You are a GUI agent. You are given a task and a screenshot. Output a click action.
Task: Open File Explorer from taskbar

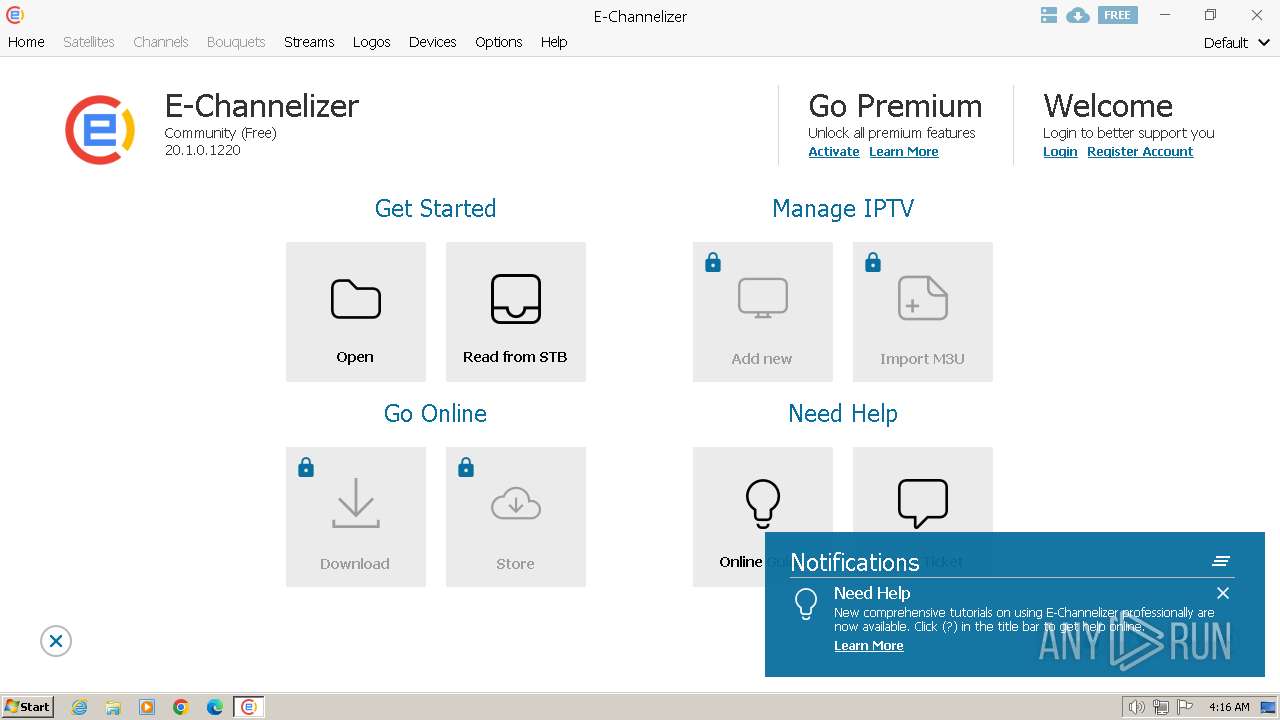[x=113, y=707]
